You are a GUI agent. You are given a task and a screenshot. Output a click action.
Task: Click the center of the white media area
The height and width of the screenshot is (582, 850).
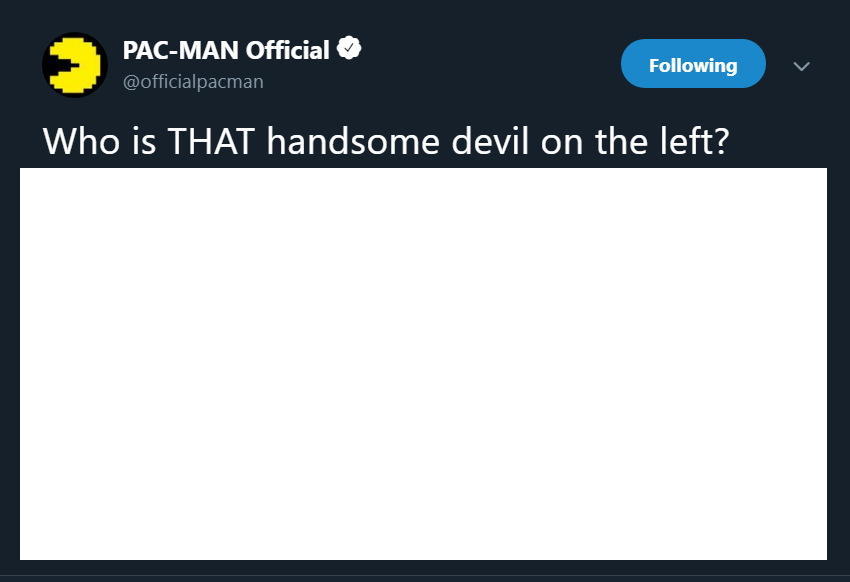pyautogui.click(x=423, y=364)
